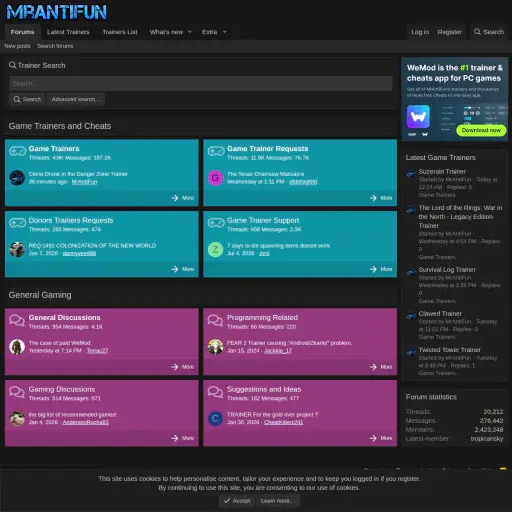Screen dimensions: 512x512
Task: Open the General Gaming category heading
Action: tap(40, 295)
